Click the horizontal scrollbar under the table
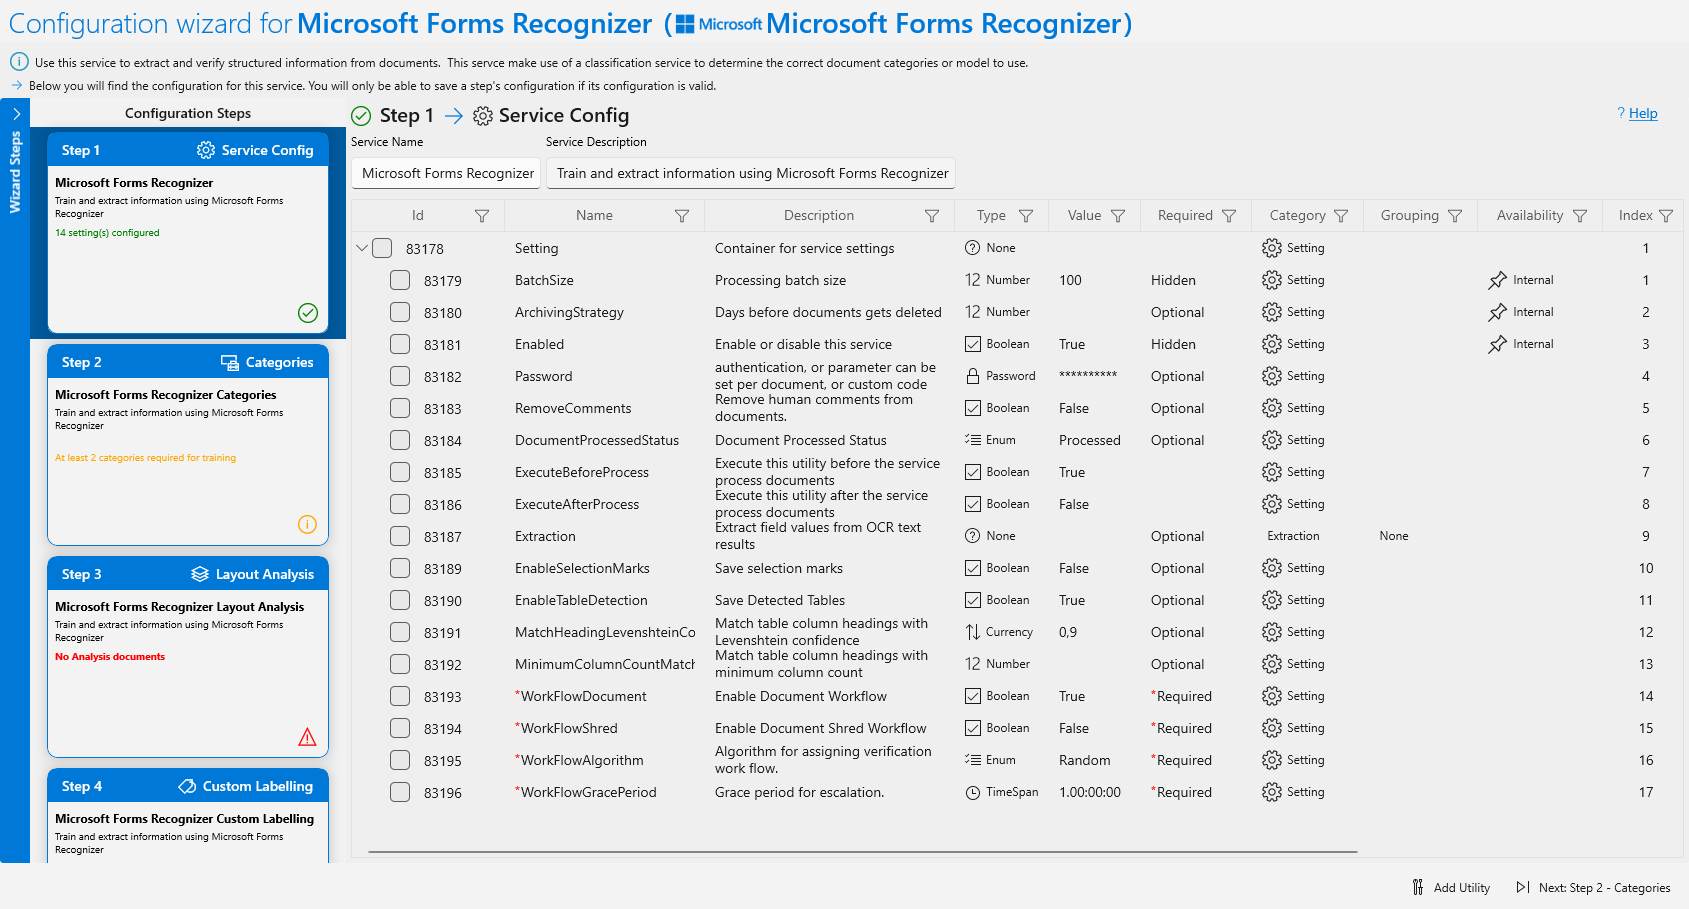The width and height of the screenshot is (1689, 909). click(862, 852)
